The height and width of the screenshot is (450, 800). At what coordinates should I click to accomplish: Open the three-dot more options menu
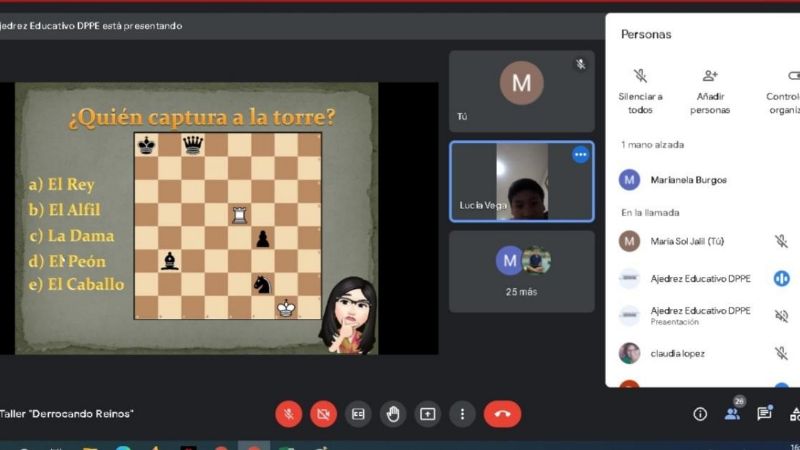(x=462, y=414)
